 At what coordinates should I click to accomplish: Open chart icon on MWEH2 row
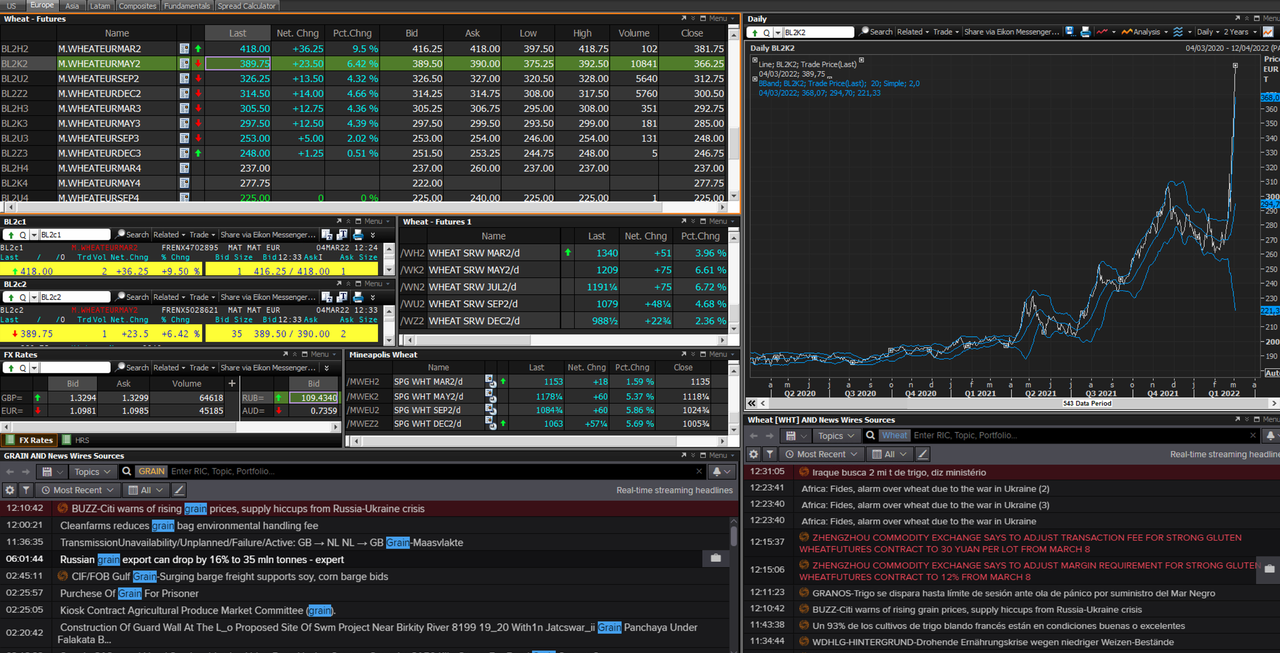[x=490, y=381]
